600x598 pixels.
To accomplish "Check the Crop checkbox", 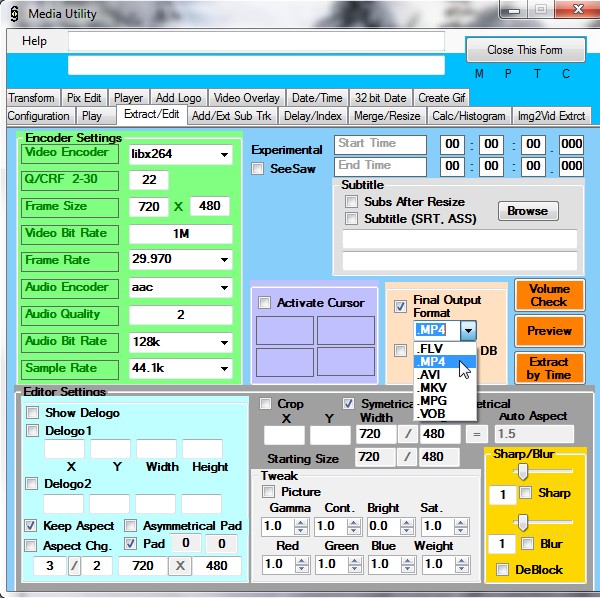I will 265,403.
